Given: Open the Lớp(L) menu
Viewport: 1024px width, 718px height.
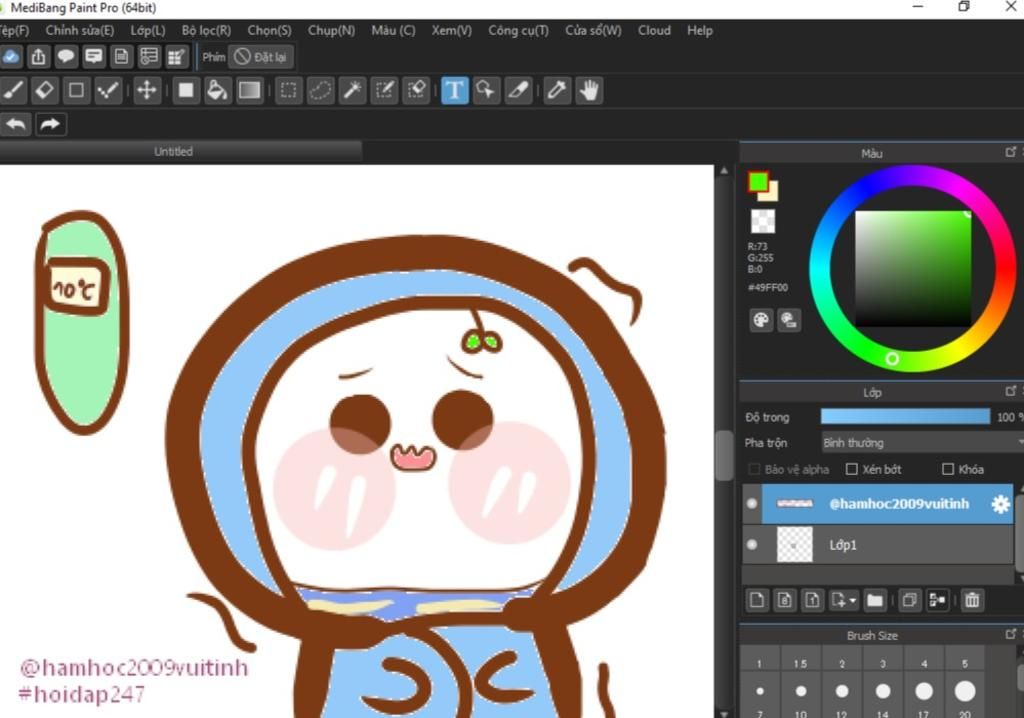Looking at the screenshot, I should tap(148, 31).
